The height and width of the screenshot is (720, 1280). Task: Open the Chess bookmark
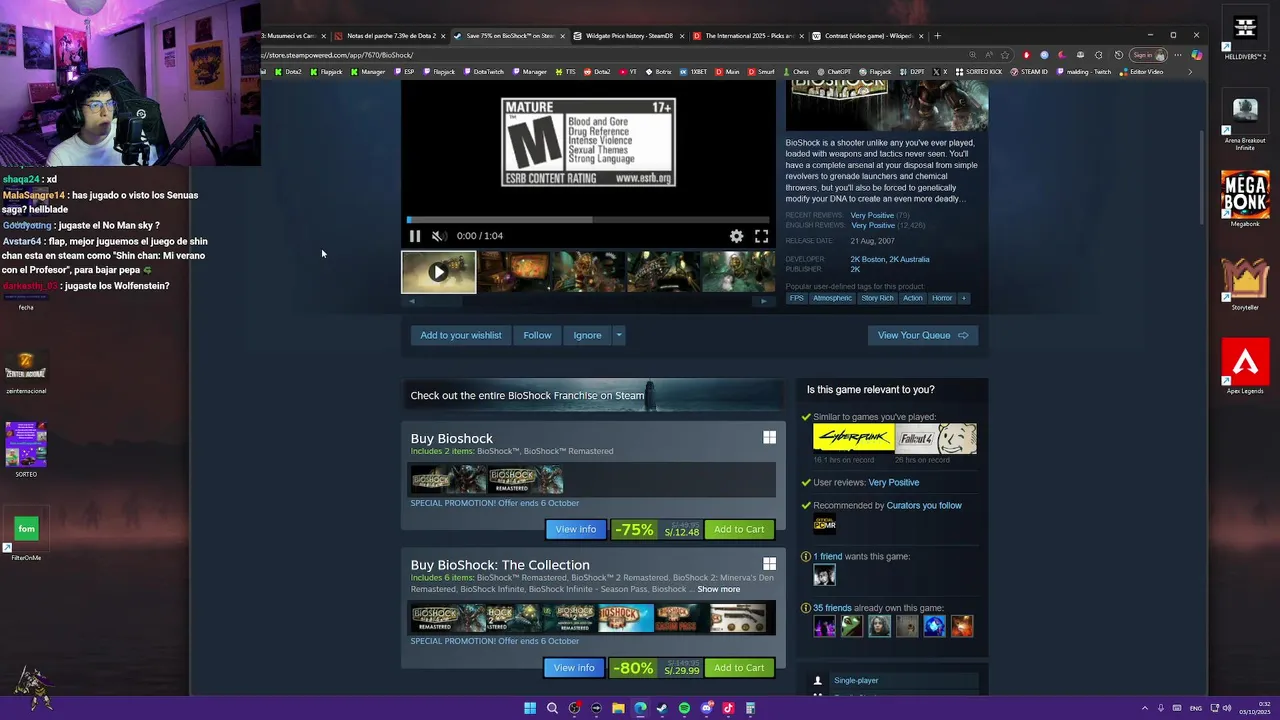796,72
